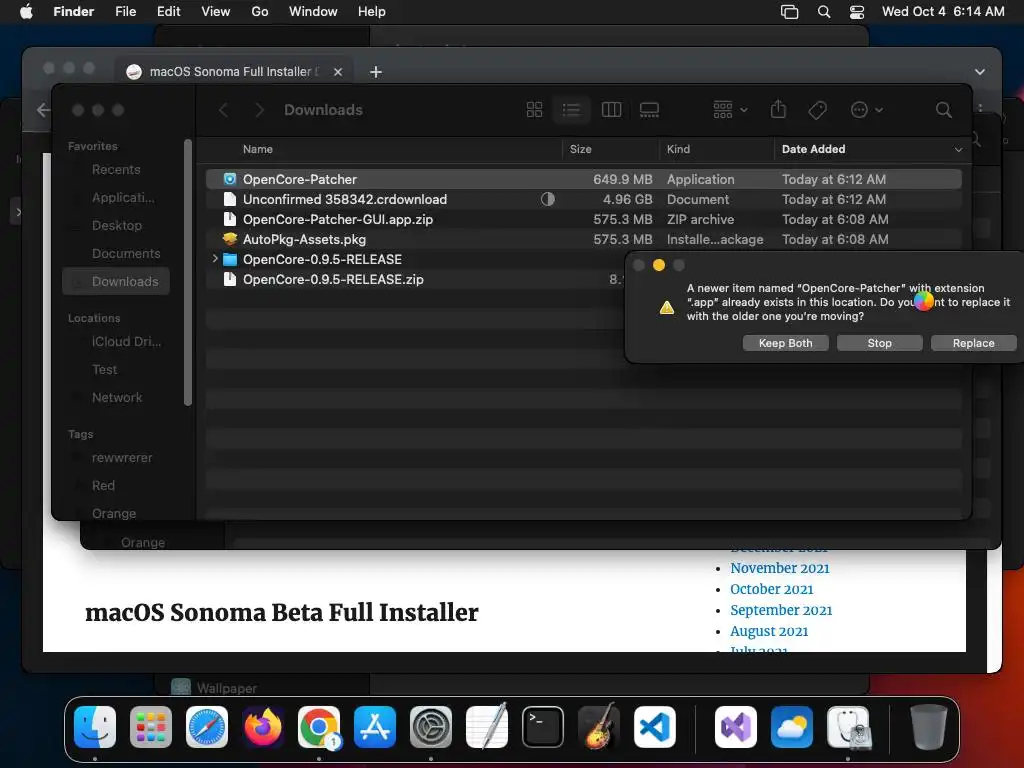This screenshot has height=768, width=1024.
Task: Go back with Finder's back chevron
Action: click(223, 110)
